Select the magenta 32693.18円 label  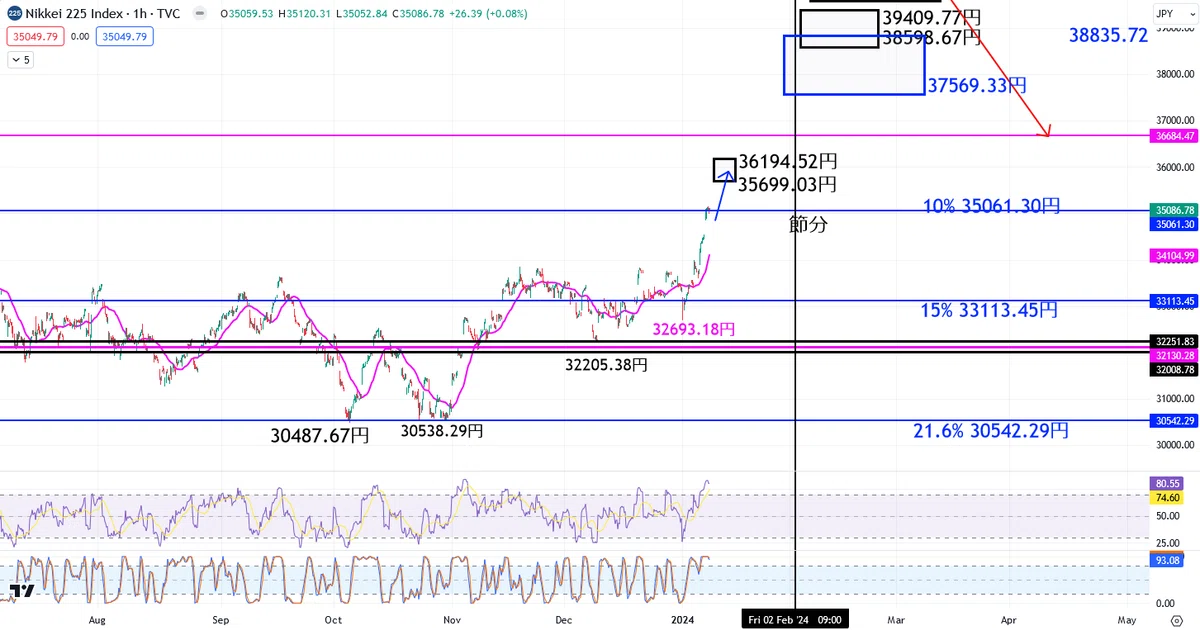click(x=695, y=328)
